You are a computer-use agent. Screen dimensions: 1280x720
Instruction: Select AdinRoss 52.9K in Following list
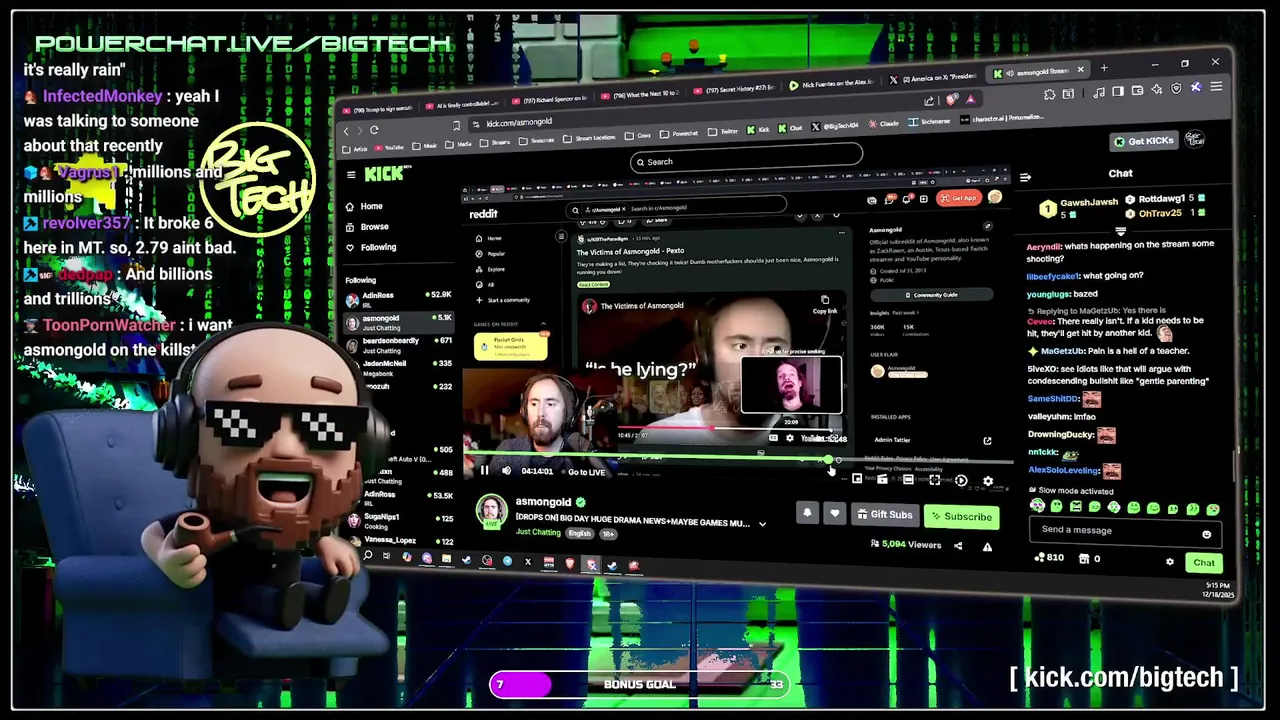tap(399, 299)
